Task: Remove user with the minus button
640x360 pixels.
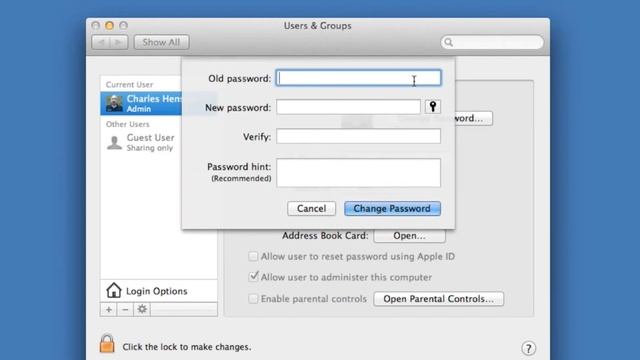Action: [125, 309]
